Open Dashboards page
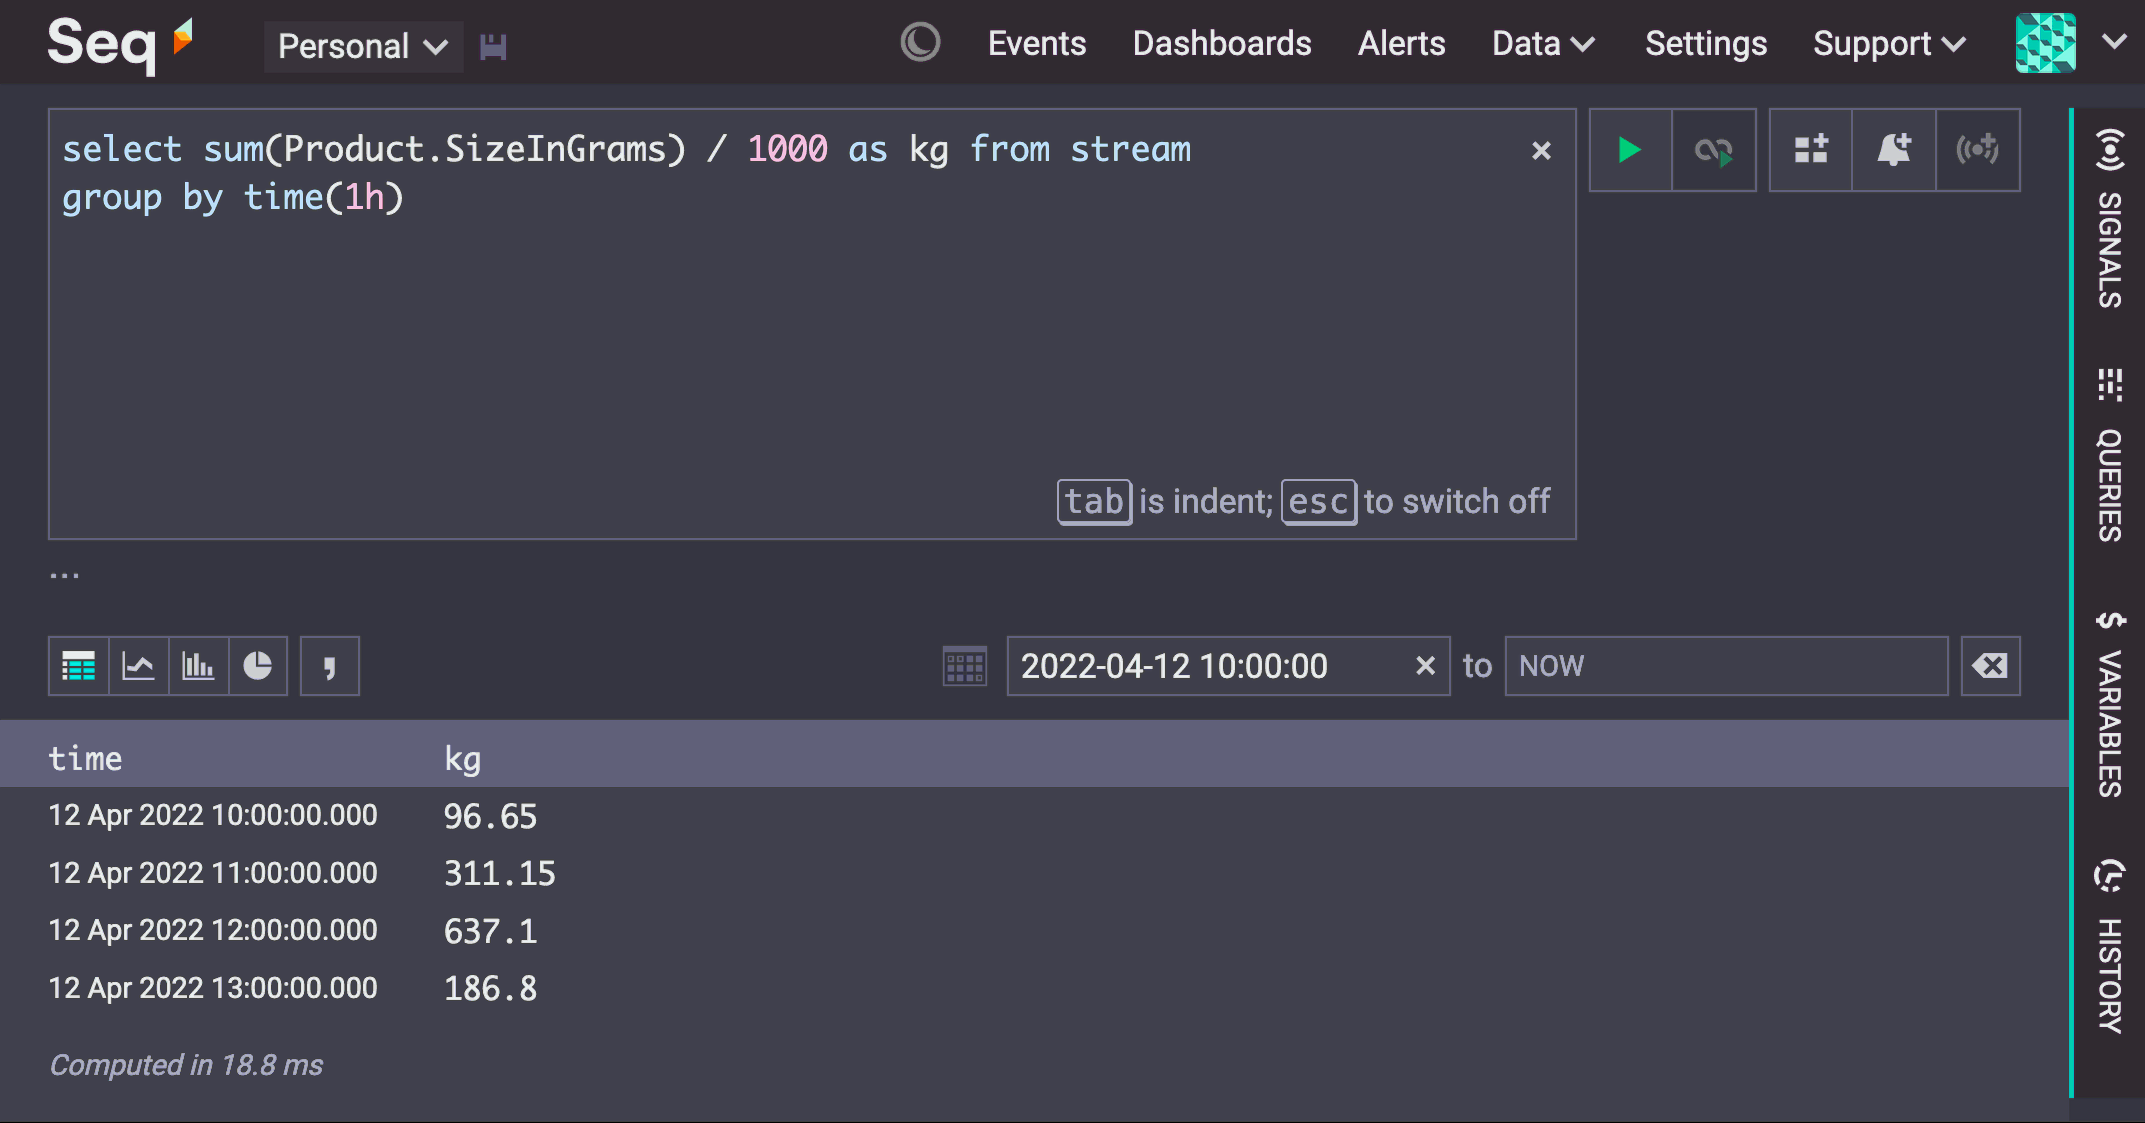This screenshot has height=1123, width=2145. point(1222,44)
